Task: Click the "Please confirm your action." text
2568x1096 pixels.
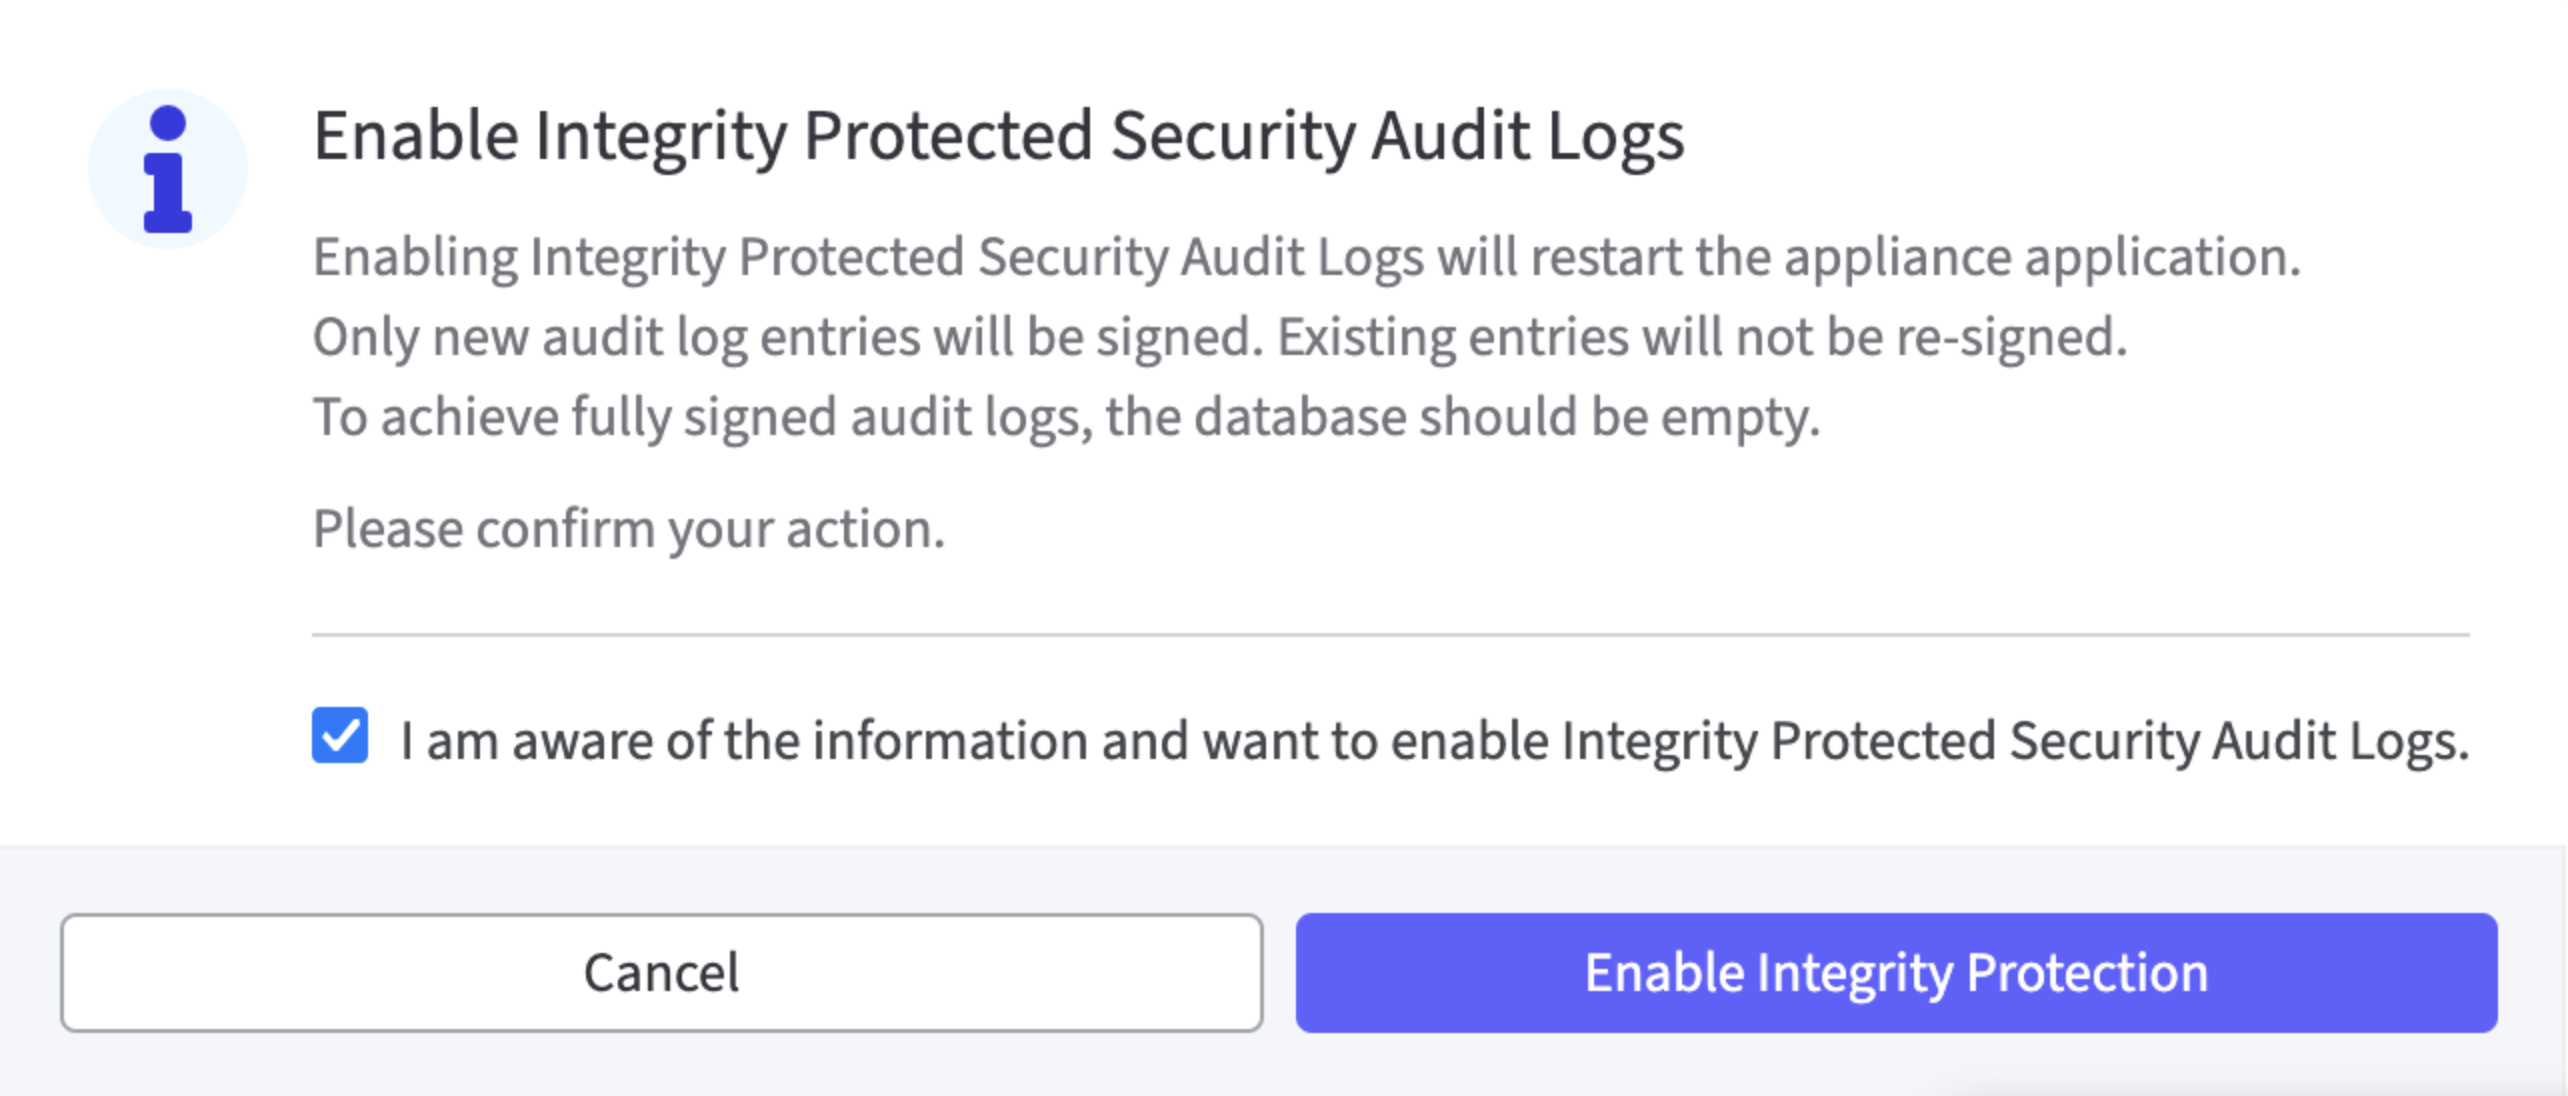Action: [x=628, y=529]
